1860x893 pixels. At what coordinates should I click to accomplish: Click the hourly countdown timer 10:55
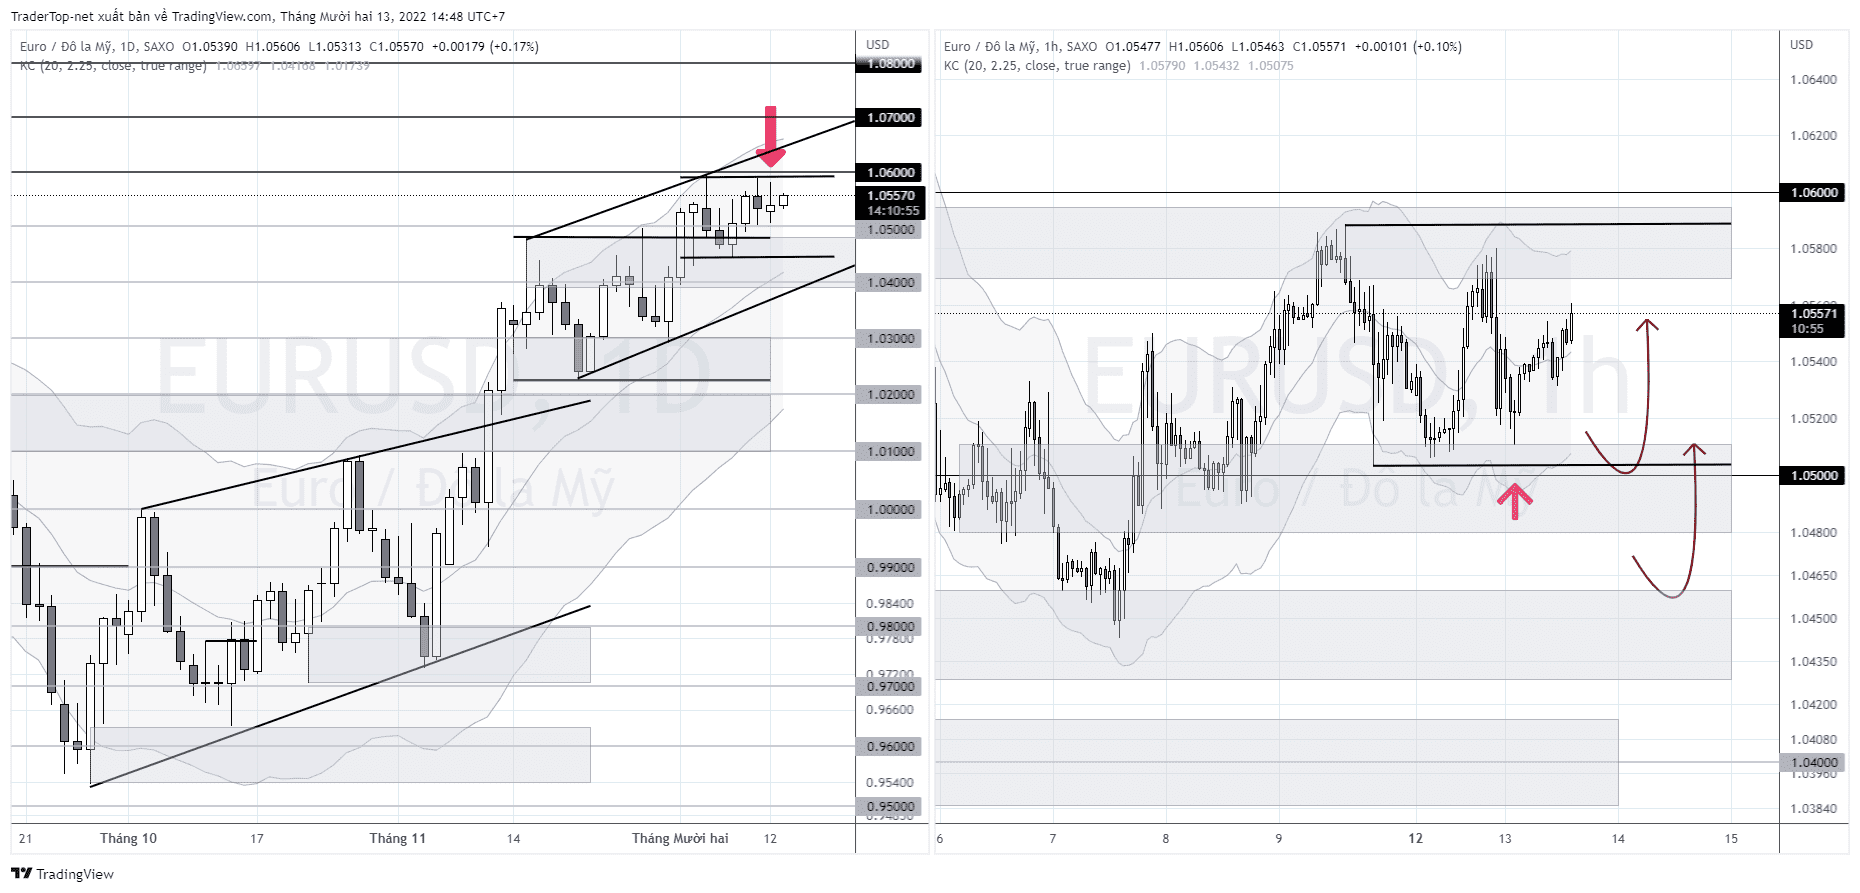(1807, 329)
